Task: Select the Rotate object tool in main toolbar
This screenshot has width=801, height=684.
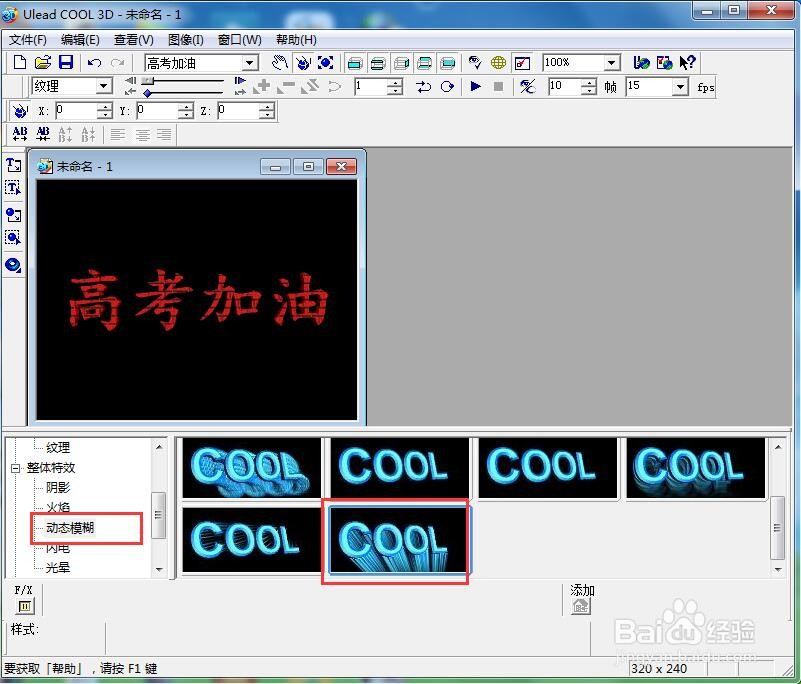Action: tap(303, 63)
